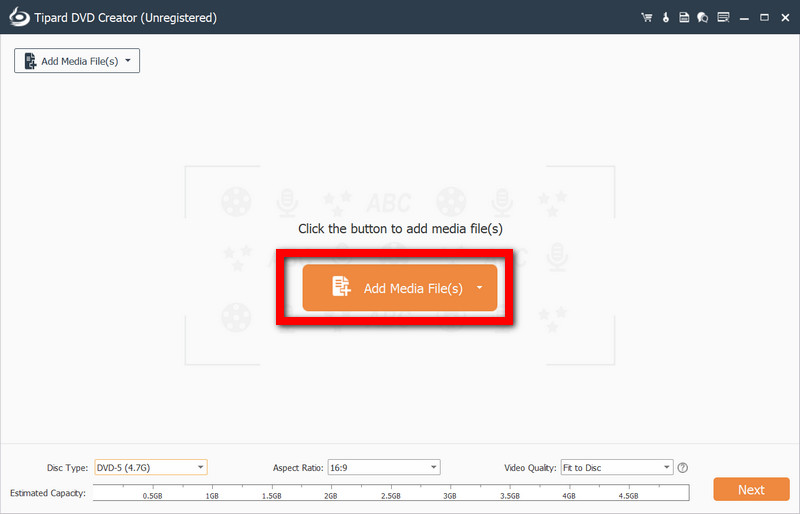Open the purchase shopping cart icon
The image size is (800, 514).
tap(646, 17)
